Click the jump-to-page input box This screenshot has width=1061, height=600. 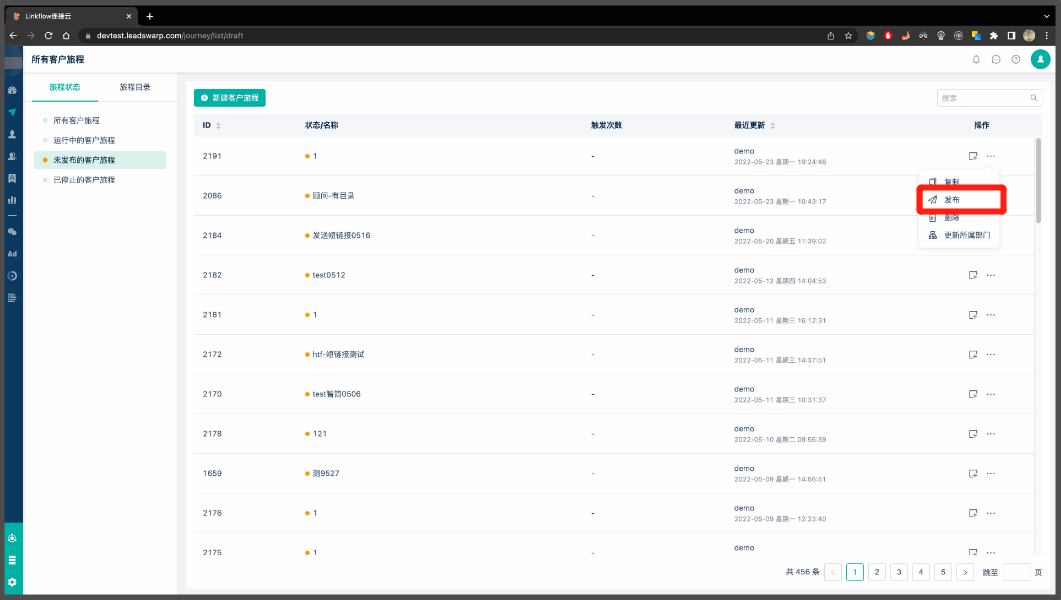[x=1016, y=572]
